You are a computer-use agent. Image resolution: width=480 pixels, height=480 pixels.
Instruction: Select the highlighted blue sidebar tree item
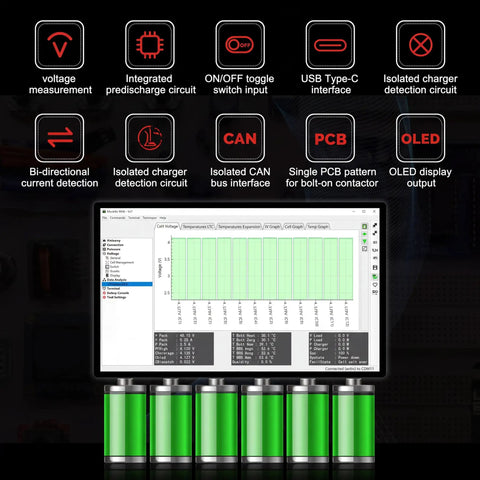click(x=127, y=284)
